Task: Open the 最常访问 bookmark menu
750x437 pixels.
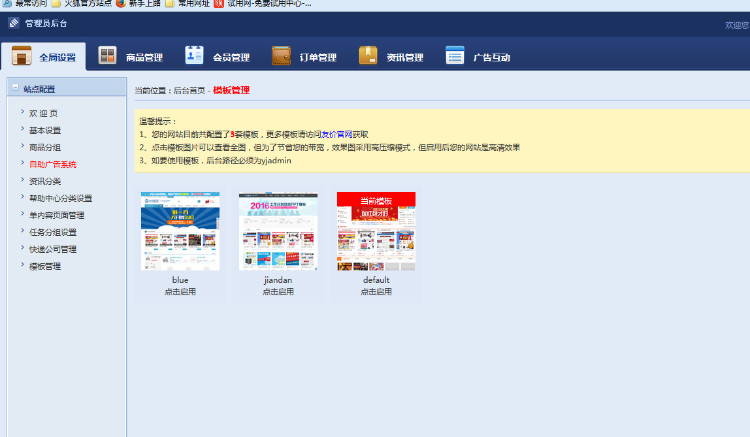Action: point(25,4)
